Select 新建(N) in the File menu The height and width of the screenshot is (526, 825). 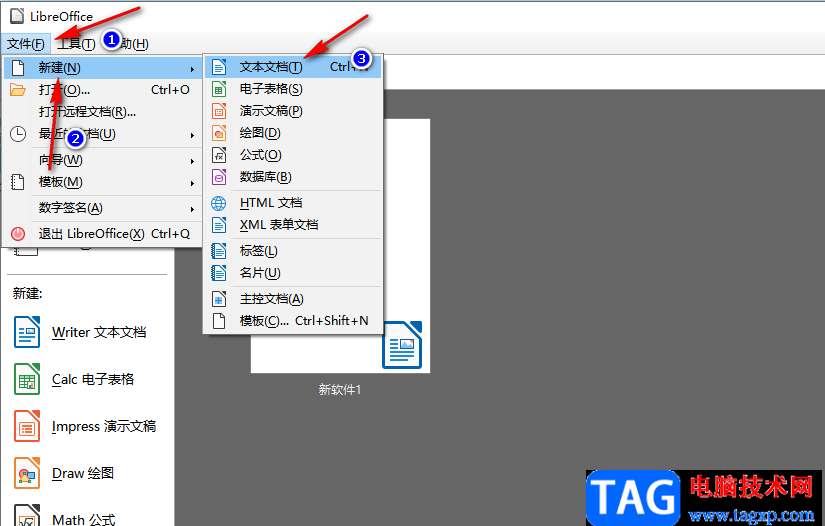click(x=103, y=68)
